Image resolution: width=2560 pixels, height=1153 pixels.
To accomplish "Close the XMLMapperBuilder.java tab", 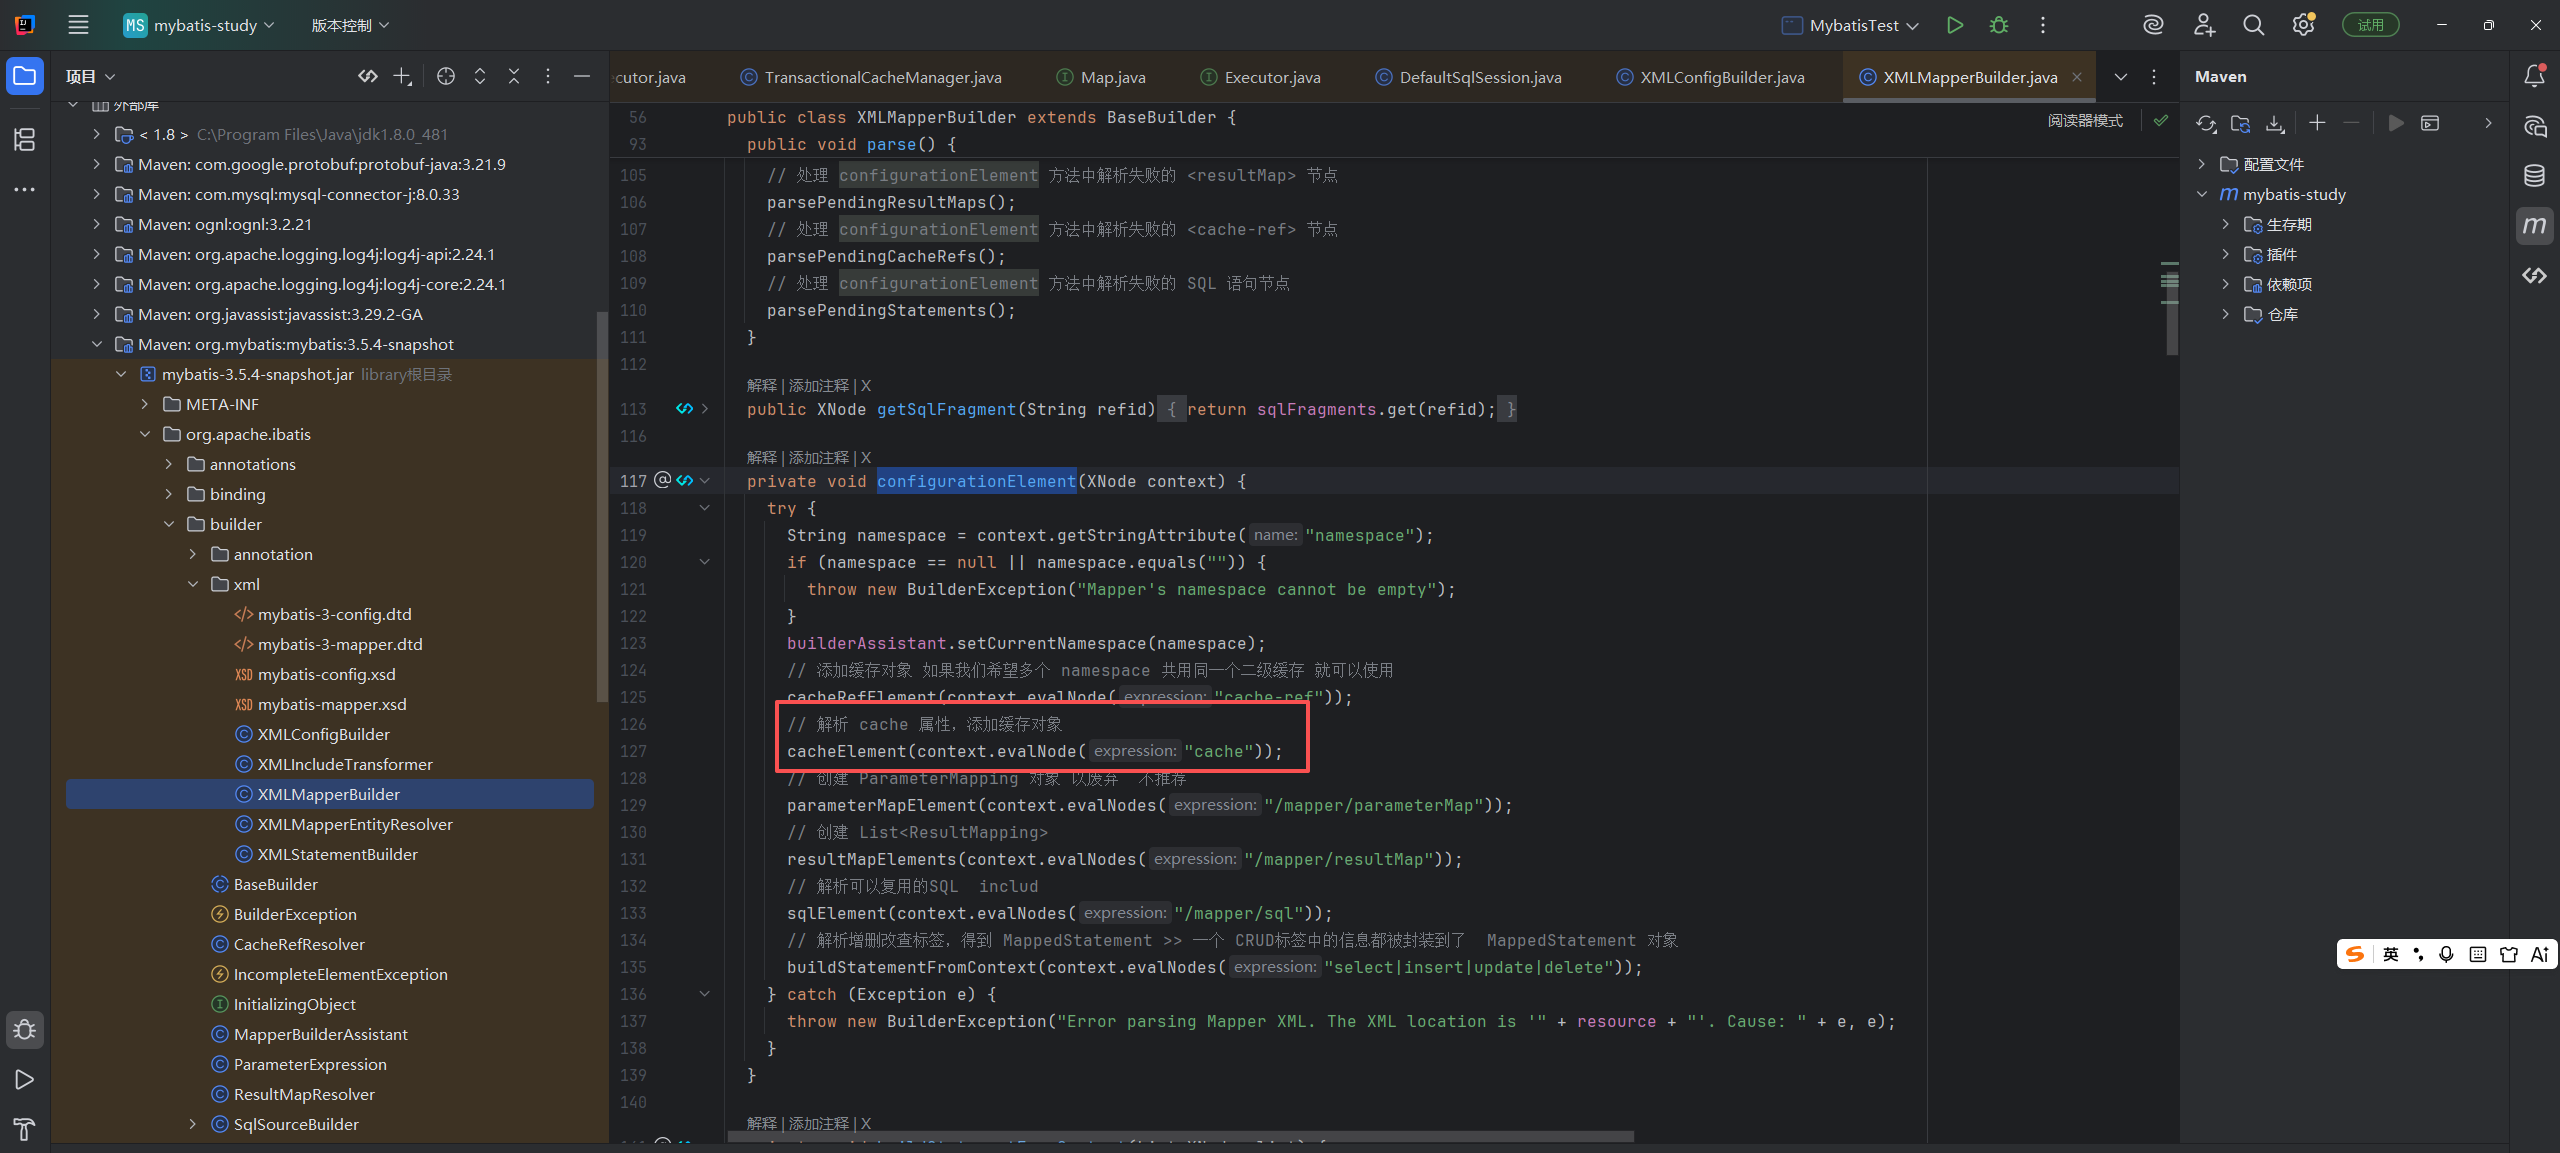I will (x=2077, y=77).
